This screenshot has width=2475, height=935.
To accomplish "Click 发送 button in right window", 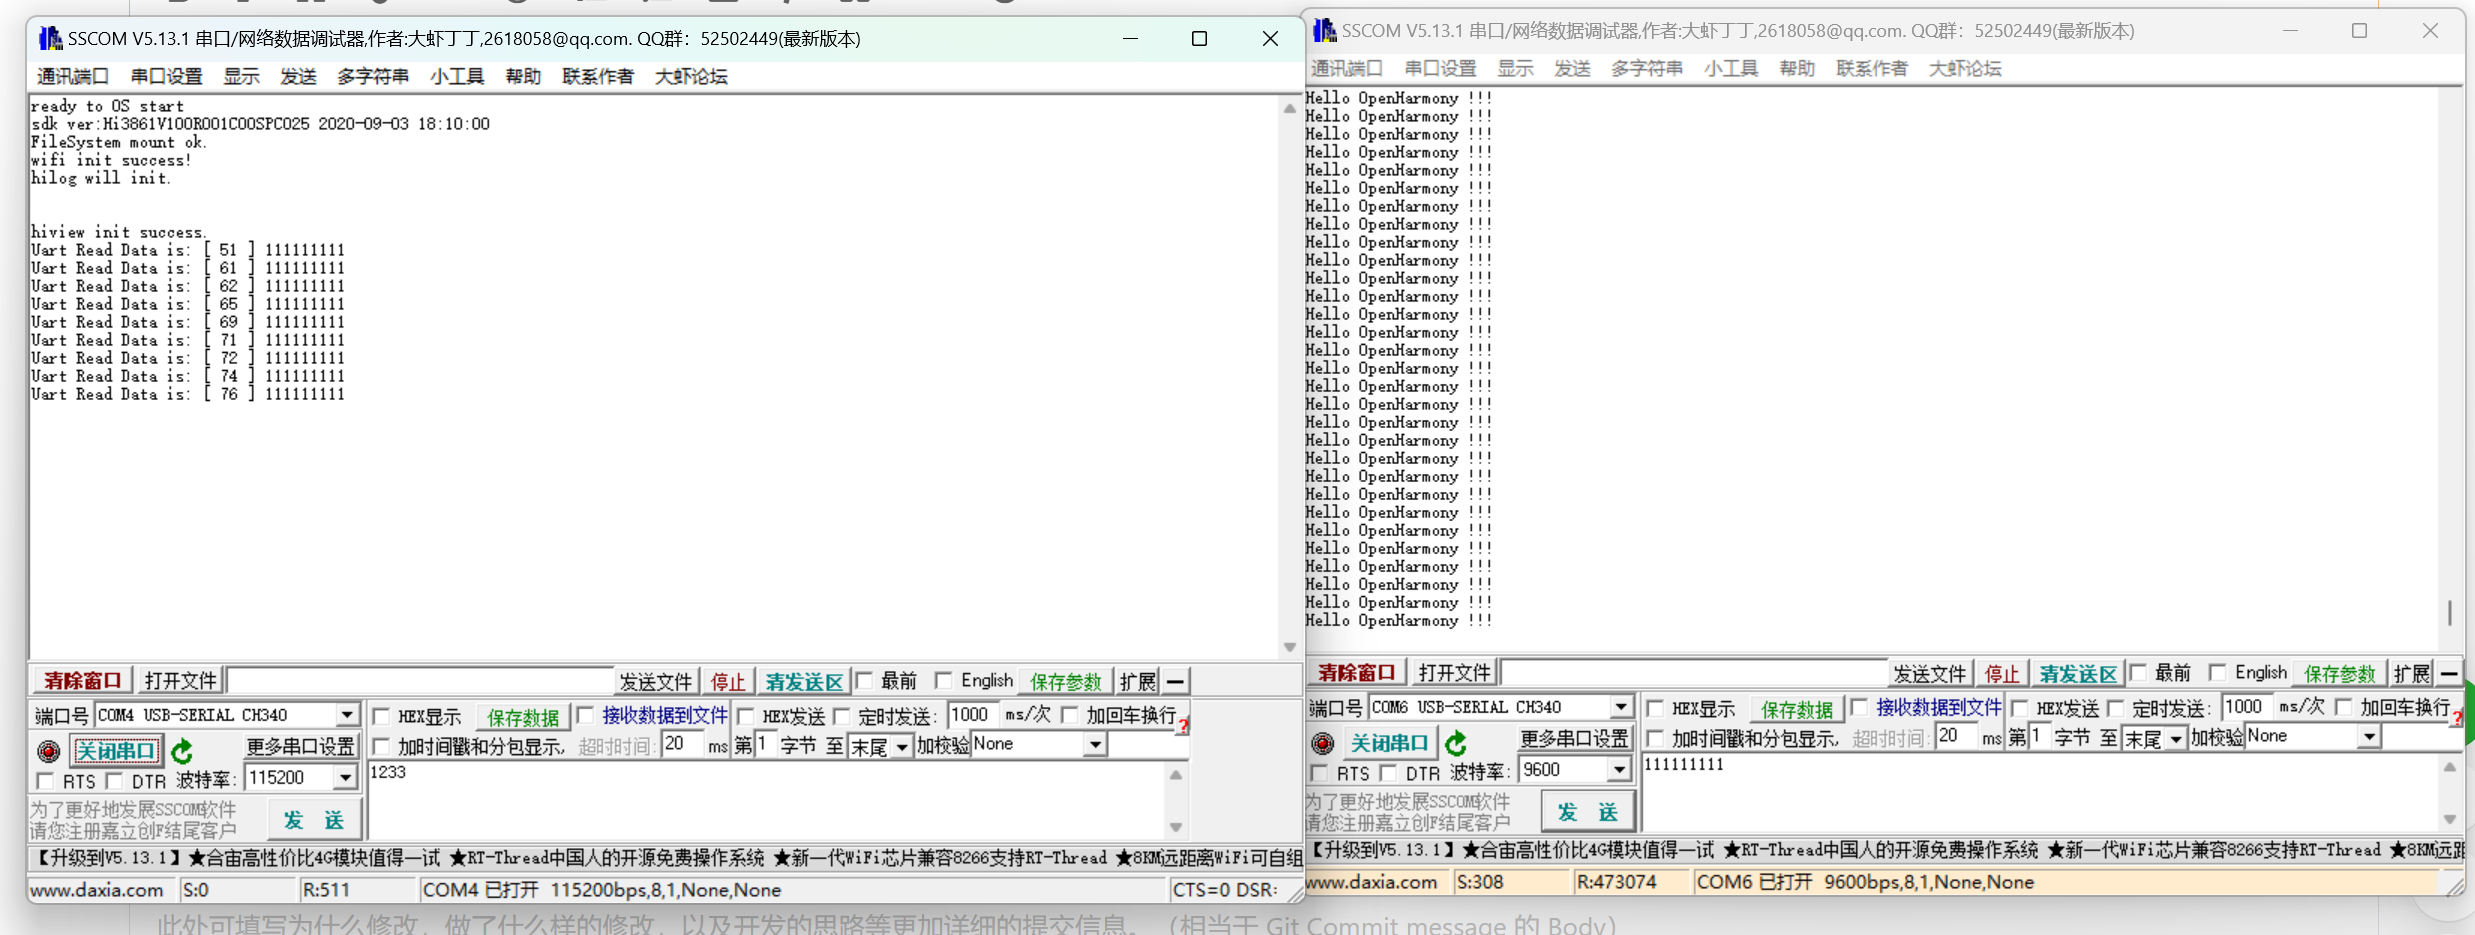I will [1588, 812].
